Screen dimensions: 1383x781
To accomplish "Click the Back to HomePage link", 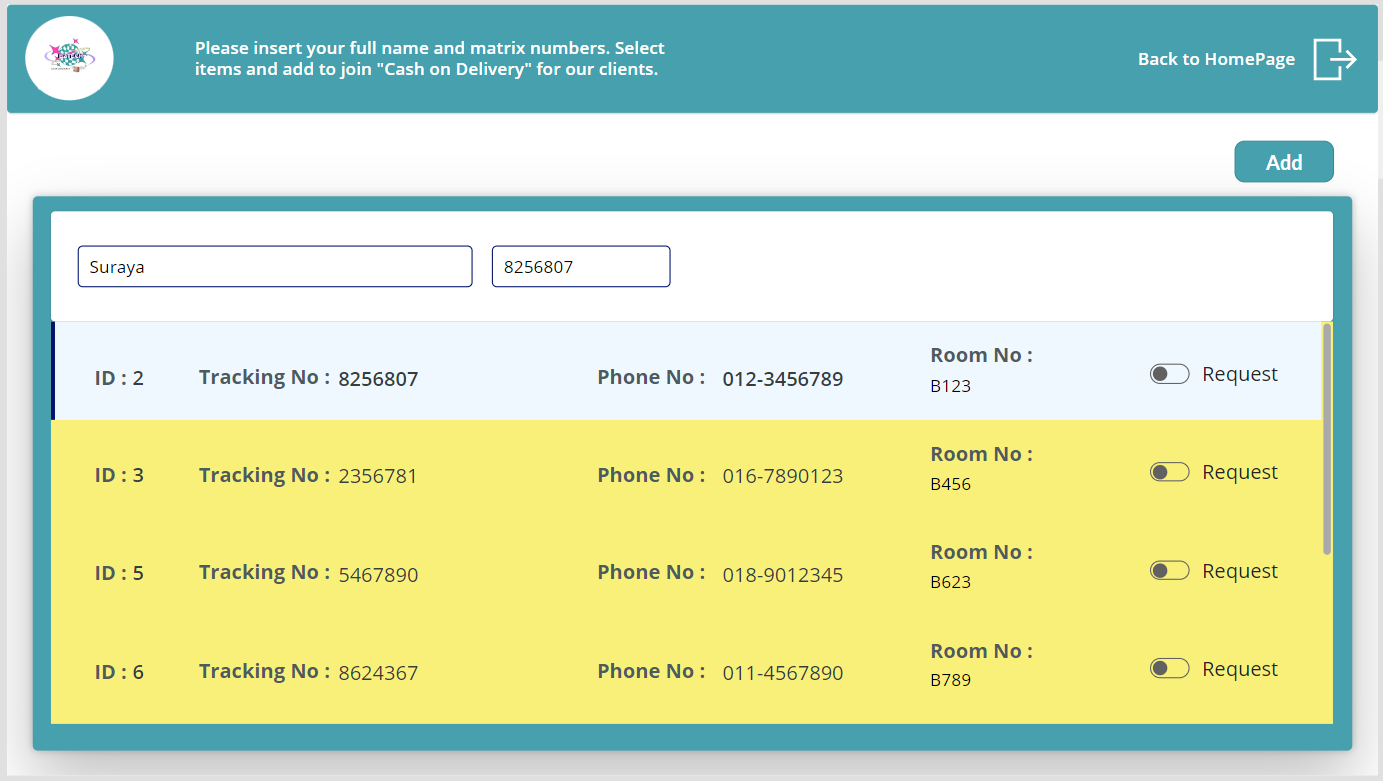I will [x=1216, y=59].
